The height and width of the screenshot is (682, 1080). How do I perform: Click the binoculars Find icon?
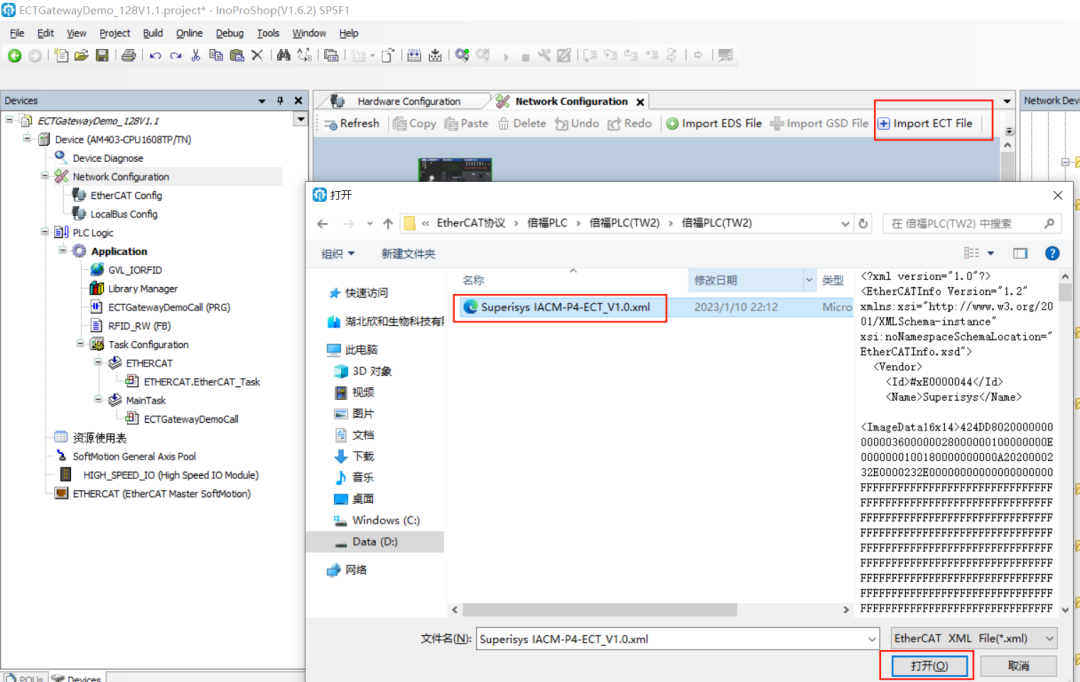(283, 55)
